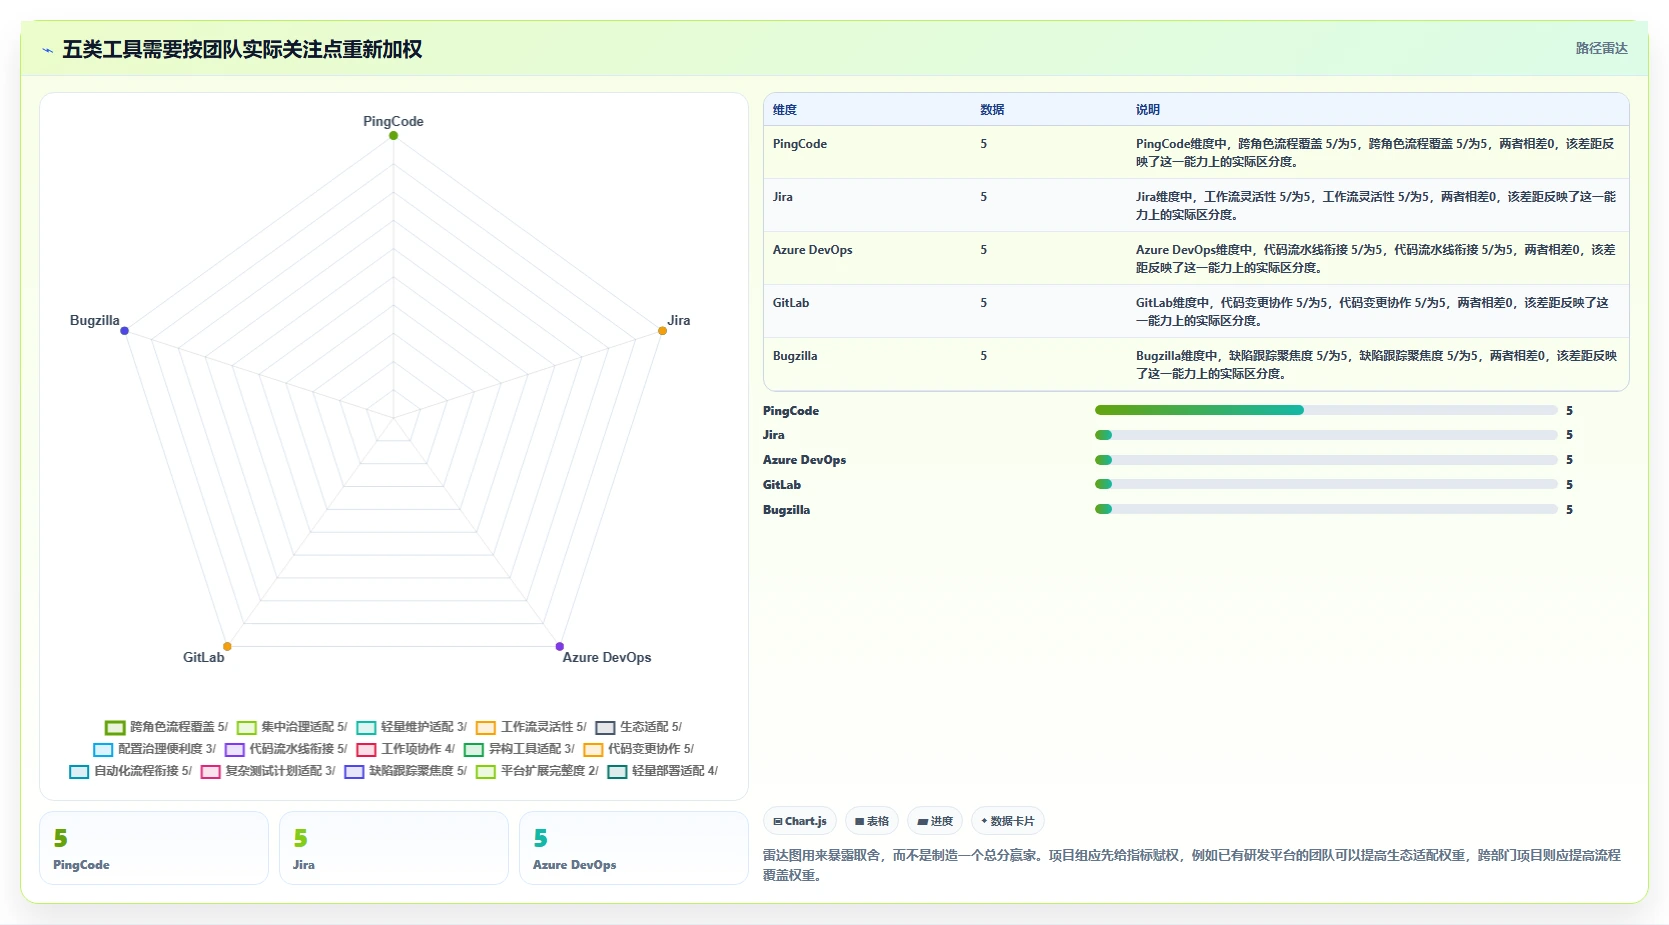Click the 缺陷跟踪聚焦度 legend color box

(354, 771)
